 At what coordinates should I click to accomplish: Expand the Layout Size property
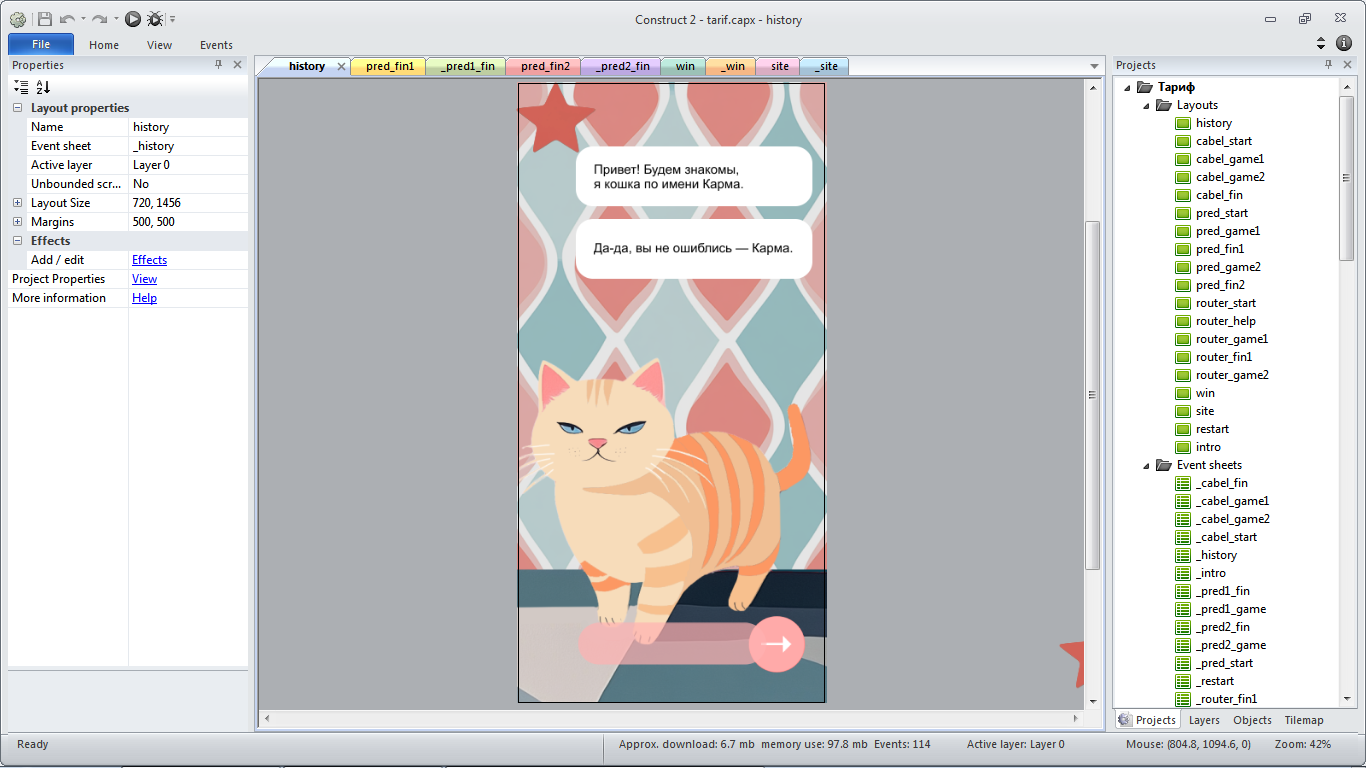(x=17, y=203)
